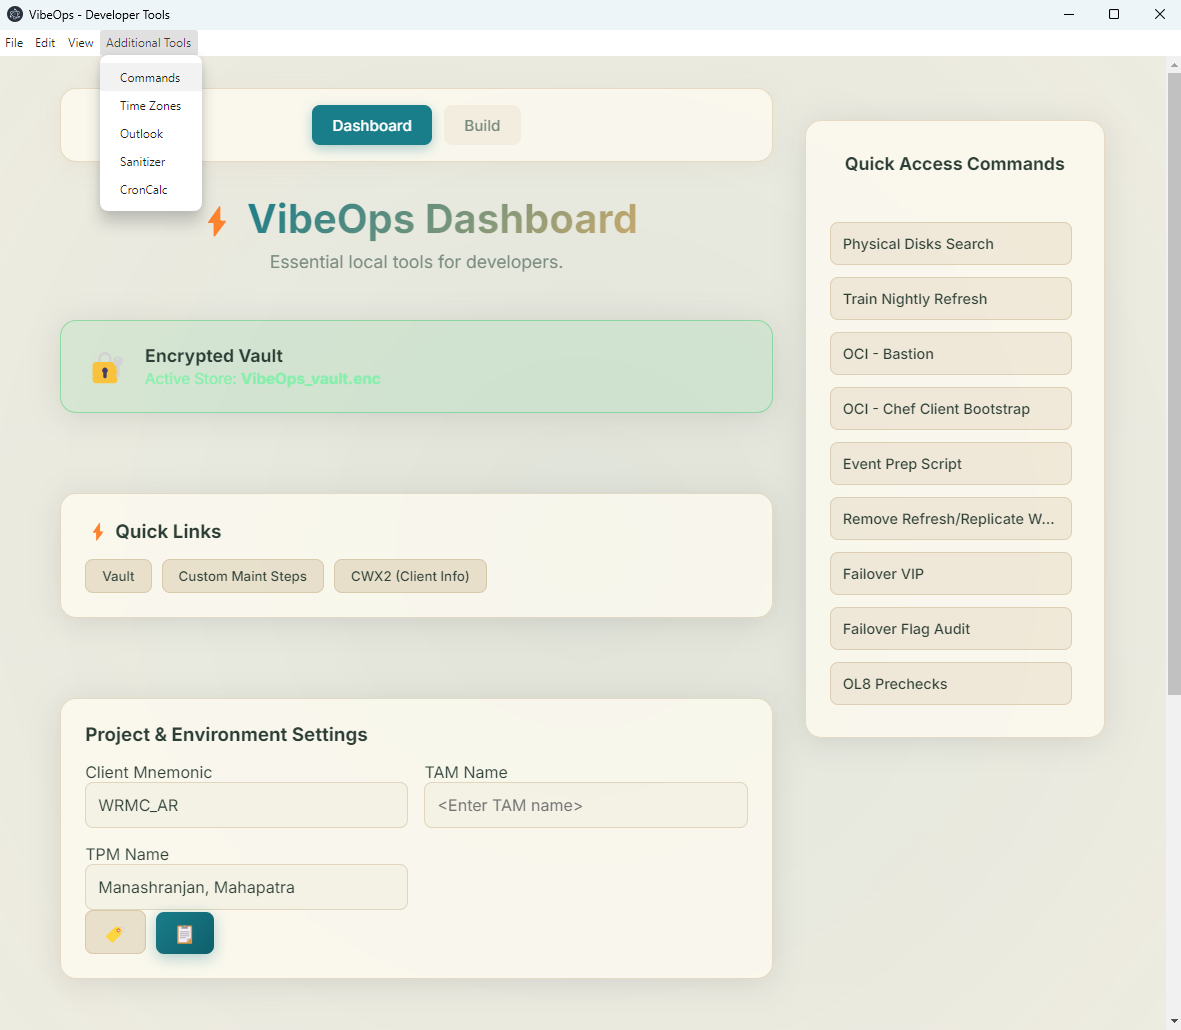Viewport: 1181px width, 1030px height.
Task: Open the Dashboard tab
Action: pos(372,126)
